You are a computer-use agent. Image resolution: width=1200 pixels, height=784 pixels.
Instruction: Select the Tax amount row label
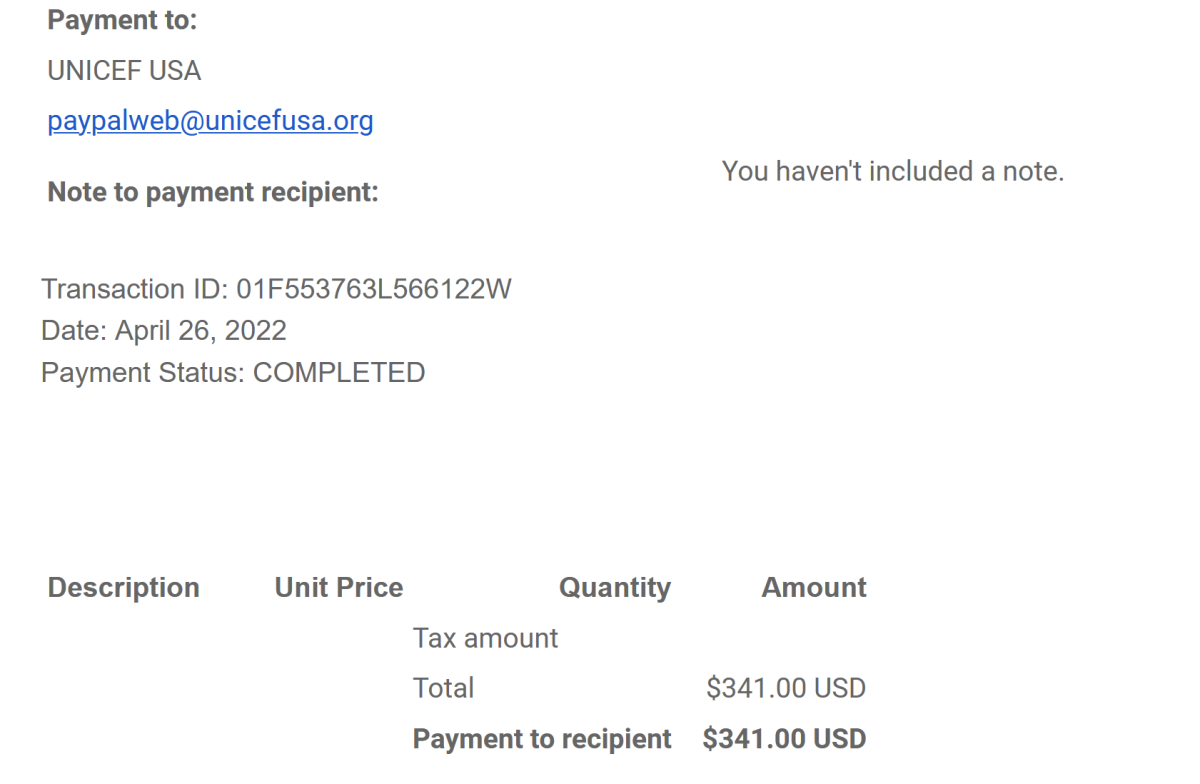coord(486,638)
